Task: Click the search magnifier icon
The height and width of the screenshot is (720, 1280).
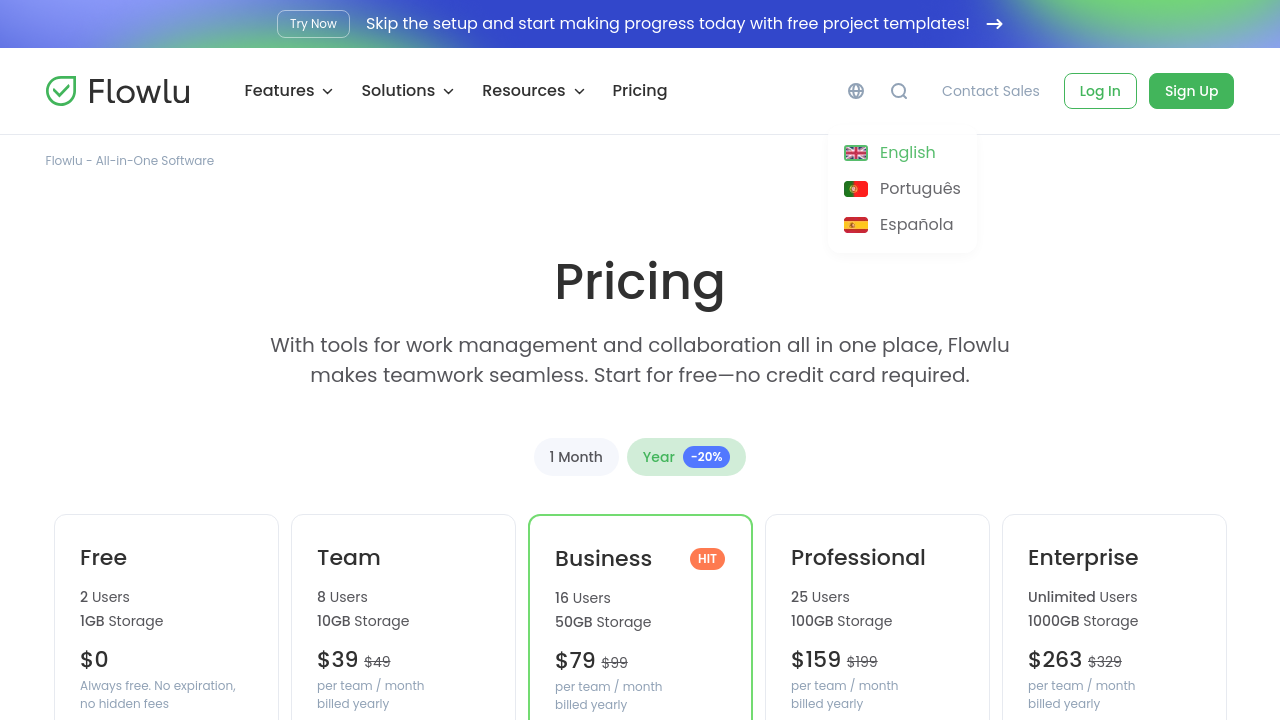Action: point(899,91)
